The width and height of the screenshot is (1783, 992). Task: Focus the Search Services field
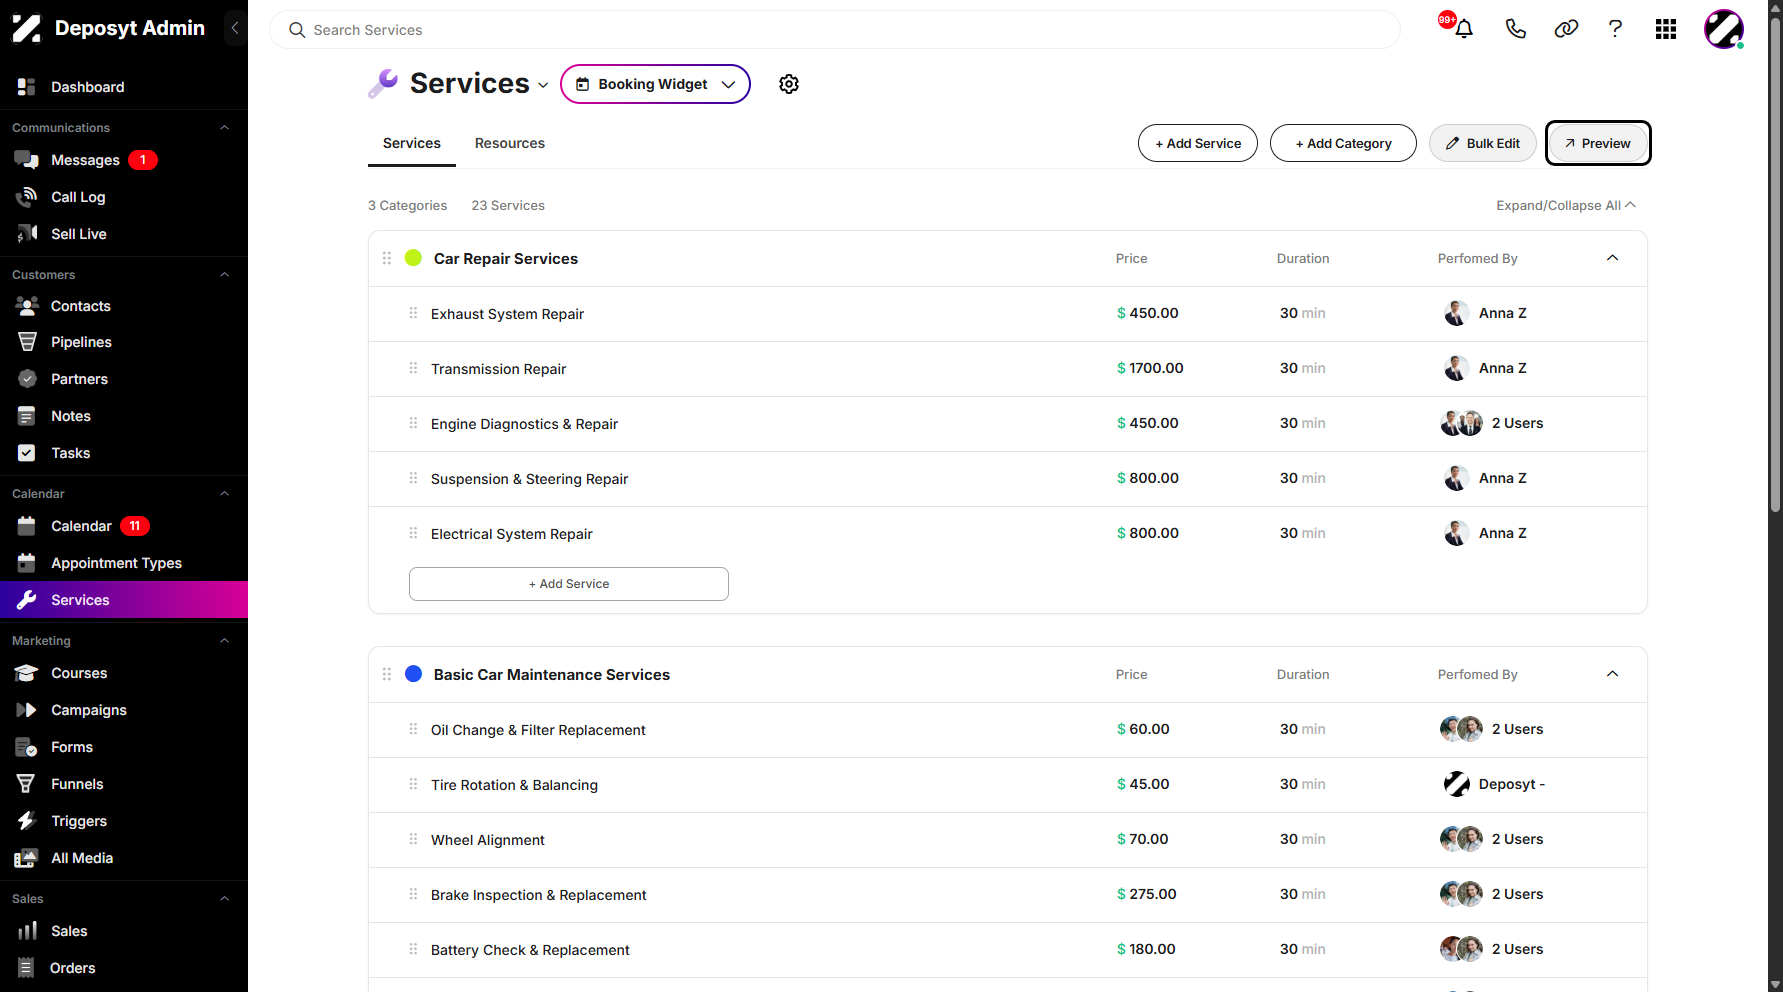point(835,30)
